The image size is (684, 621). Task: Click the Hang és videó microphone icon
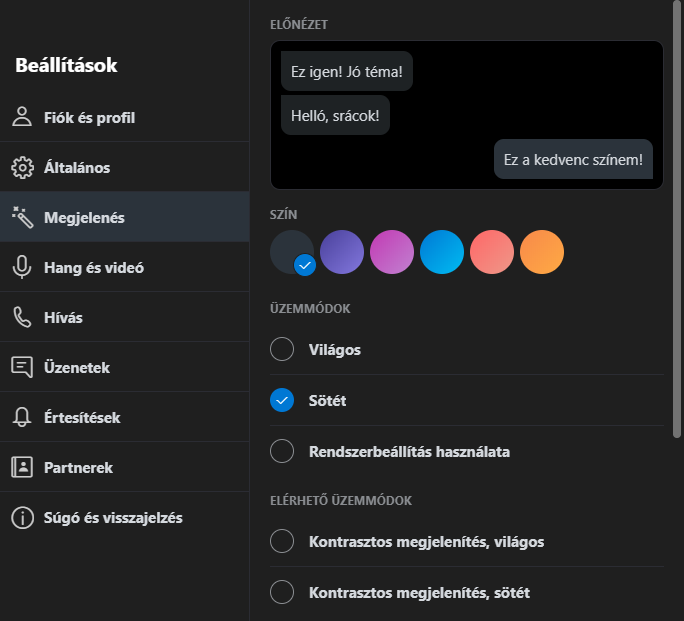pos(22,267)
